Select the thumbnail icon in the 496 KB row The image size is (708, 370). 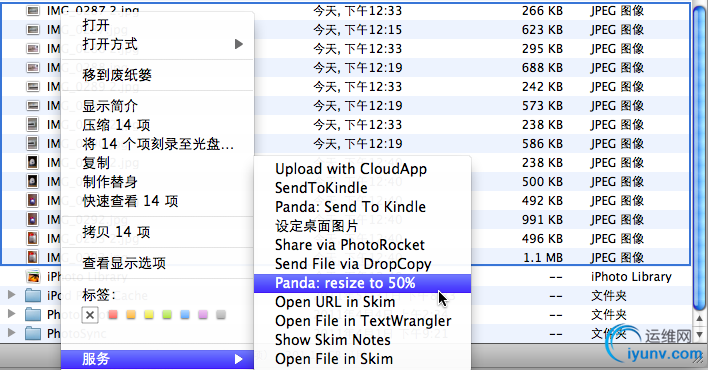tap(33, 238)
